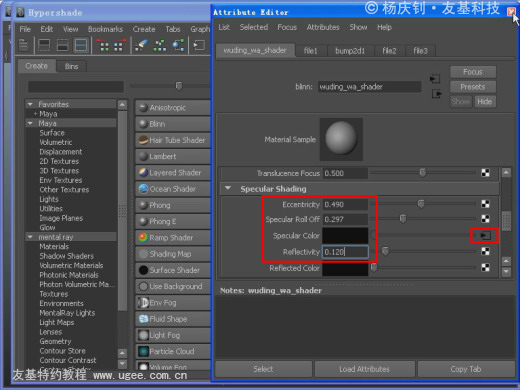520x390 pixels.
Task: Click the Specular Color connection arrow icon
Action: pyautogui.click(x=485, y=235)
